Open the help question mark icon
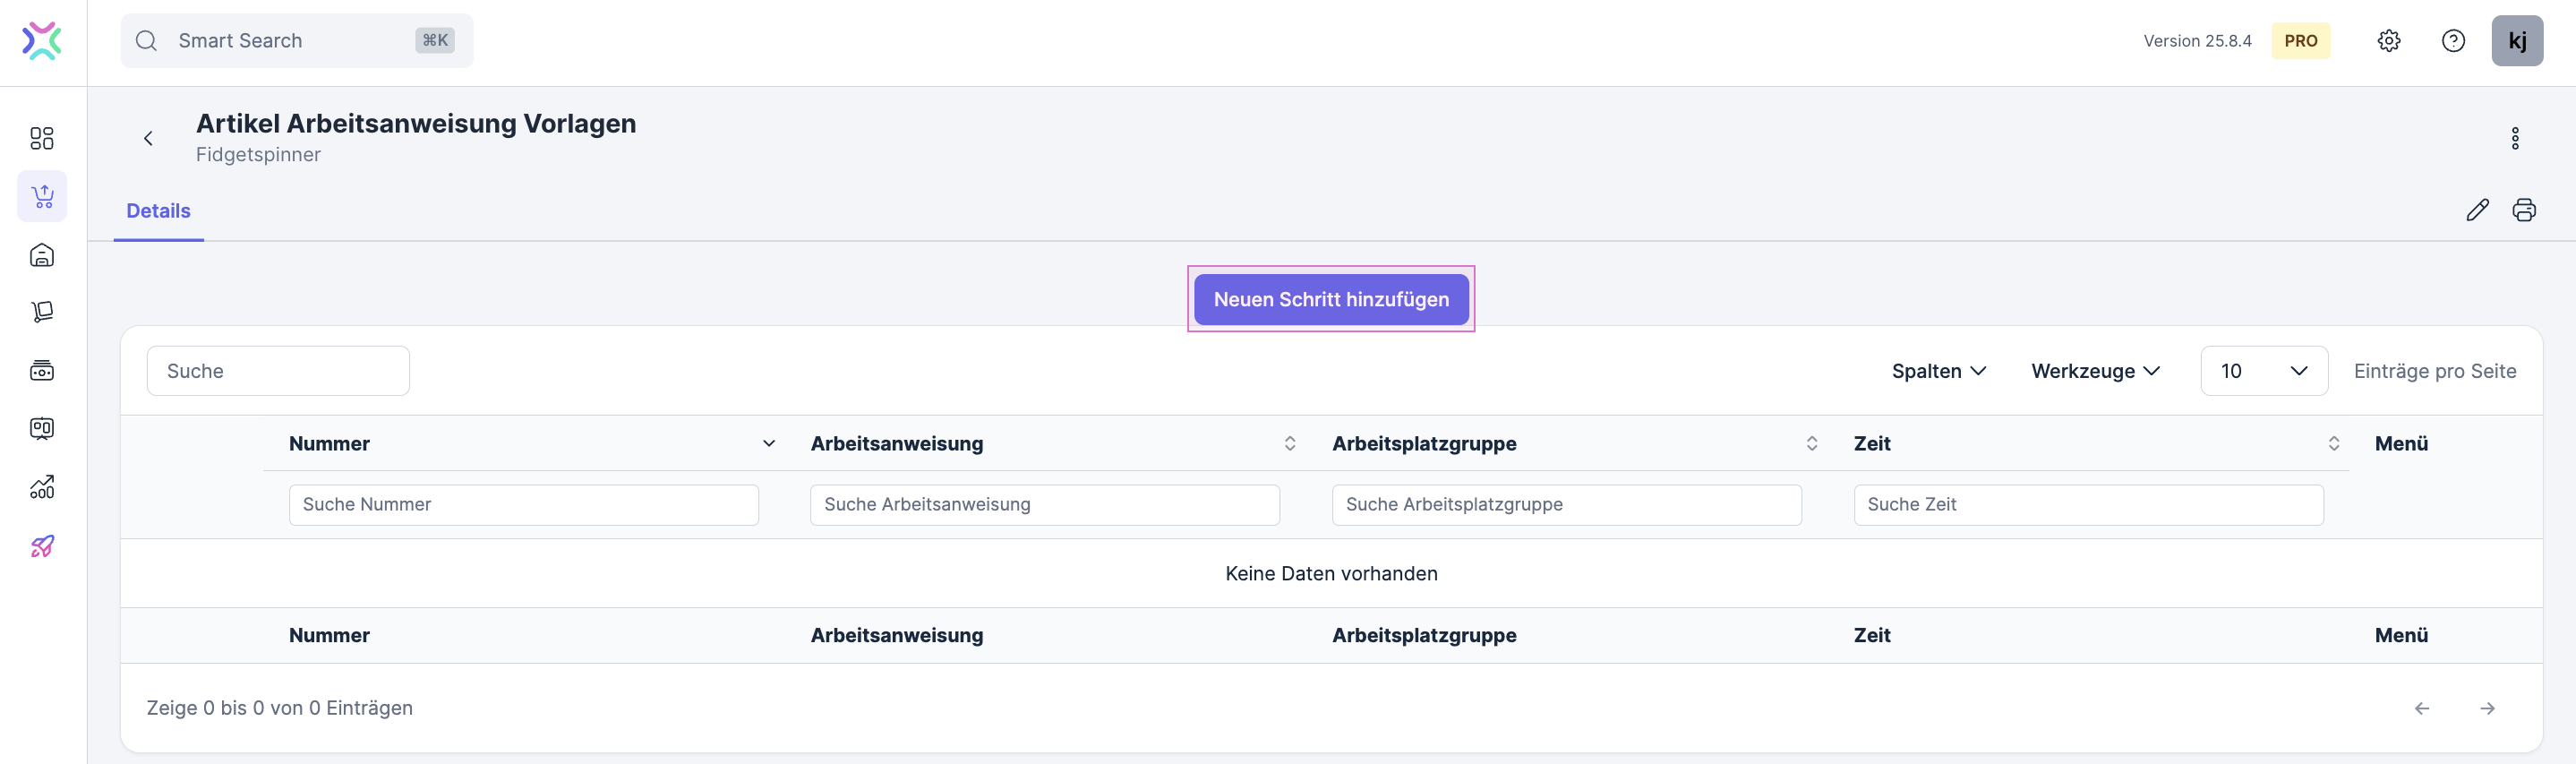The image size is (2576, 764). tap(2453, 41)
